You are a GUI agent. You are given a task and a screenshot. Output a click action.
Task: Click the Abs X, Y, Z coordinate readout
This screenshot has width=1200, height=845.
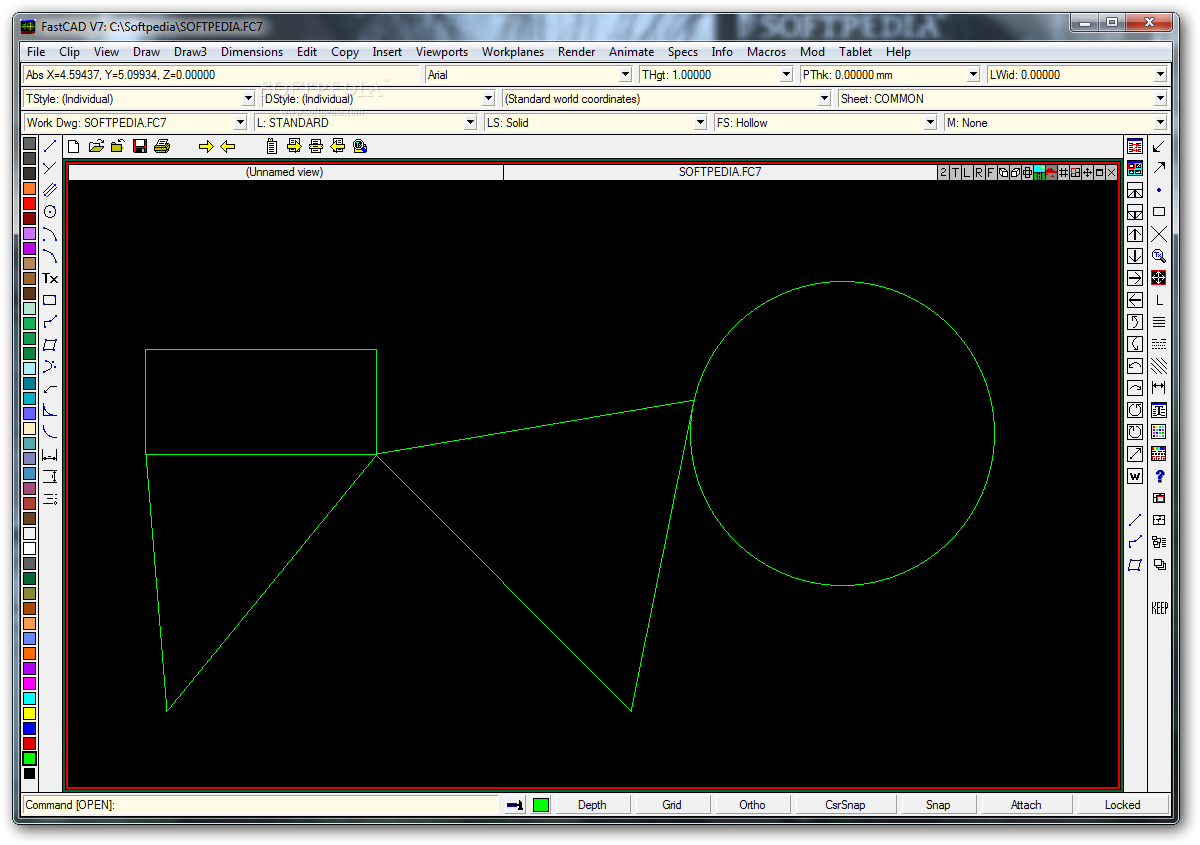coord(220,75)
